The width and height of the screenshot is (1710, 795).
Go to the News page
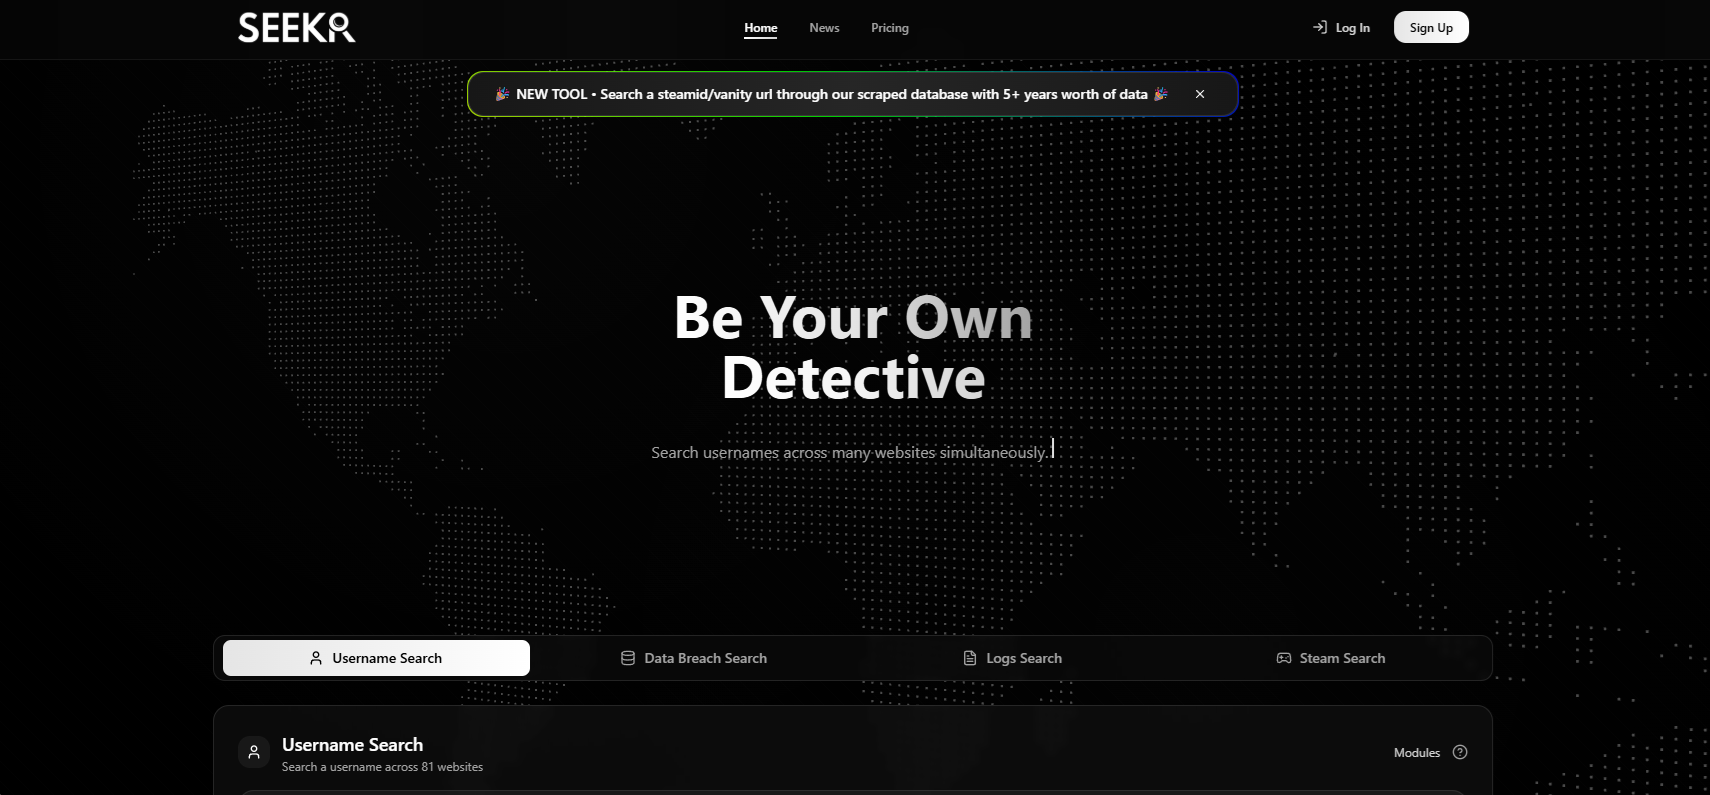[824, 28]
